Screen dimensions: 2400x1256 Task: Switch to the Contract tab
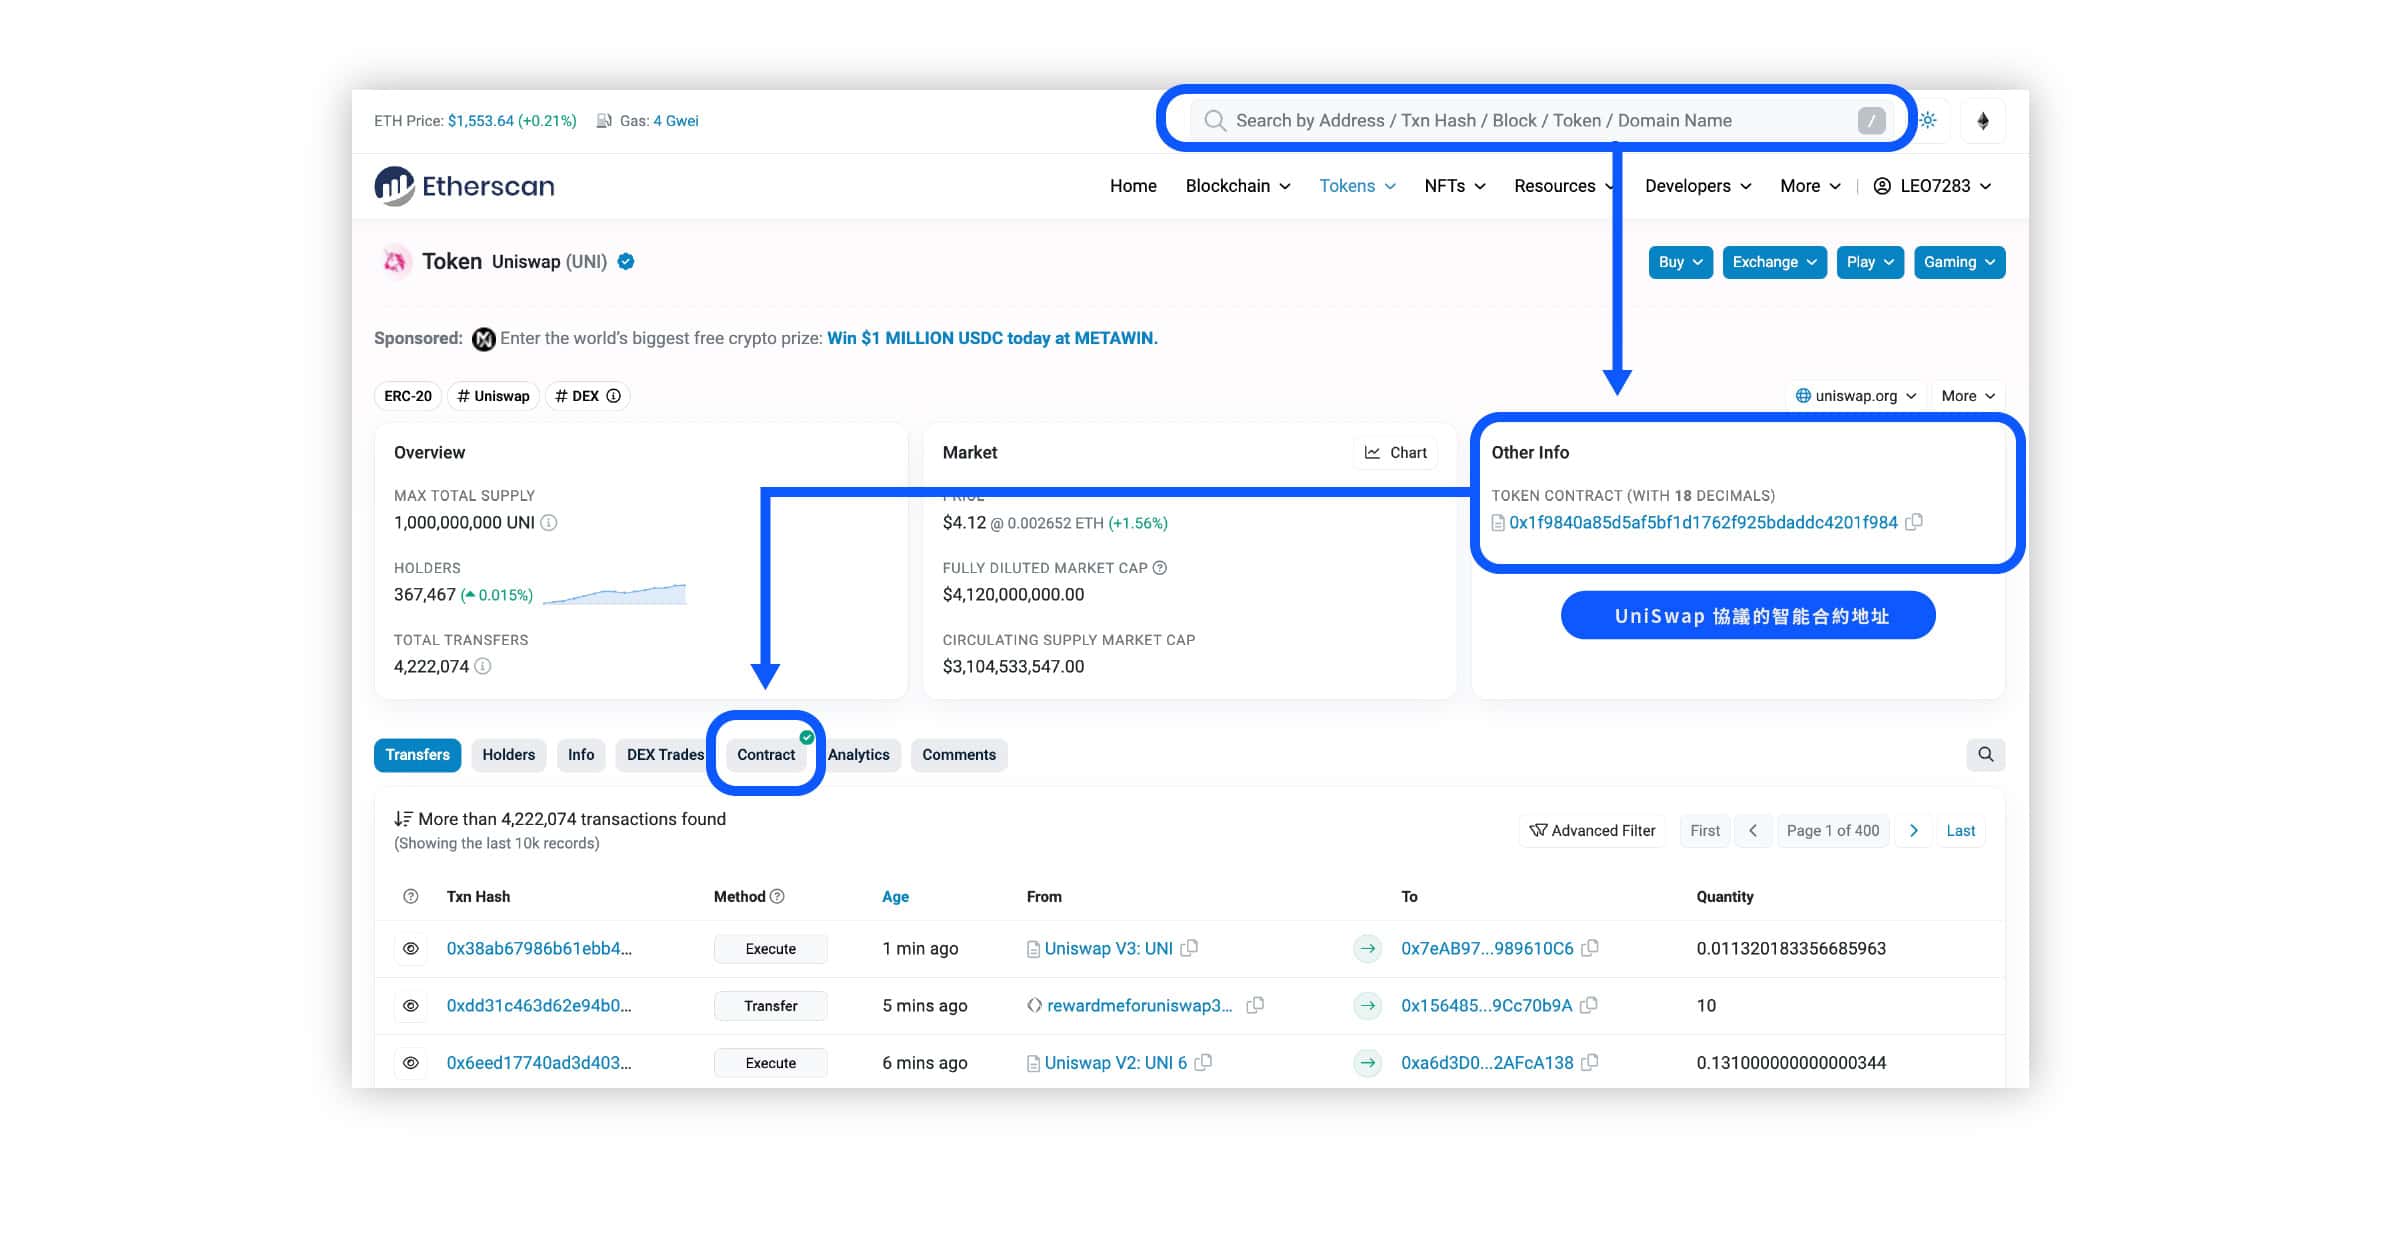point(766,755)
